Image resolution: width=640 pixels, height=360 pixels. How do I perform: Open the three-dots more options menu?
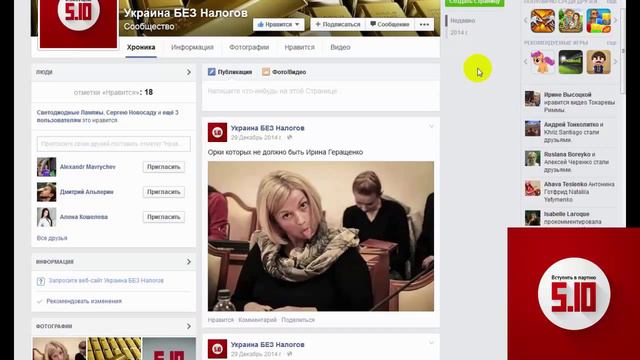pyautogui.click(x=424, y=24)
